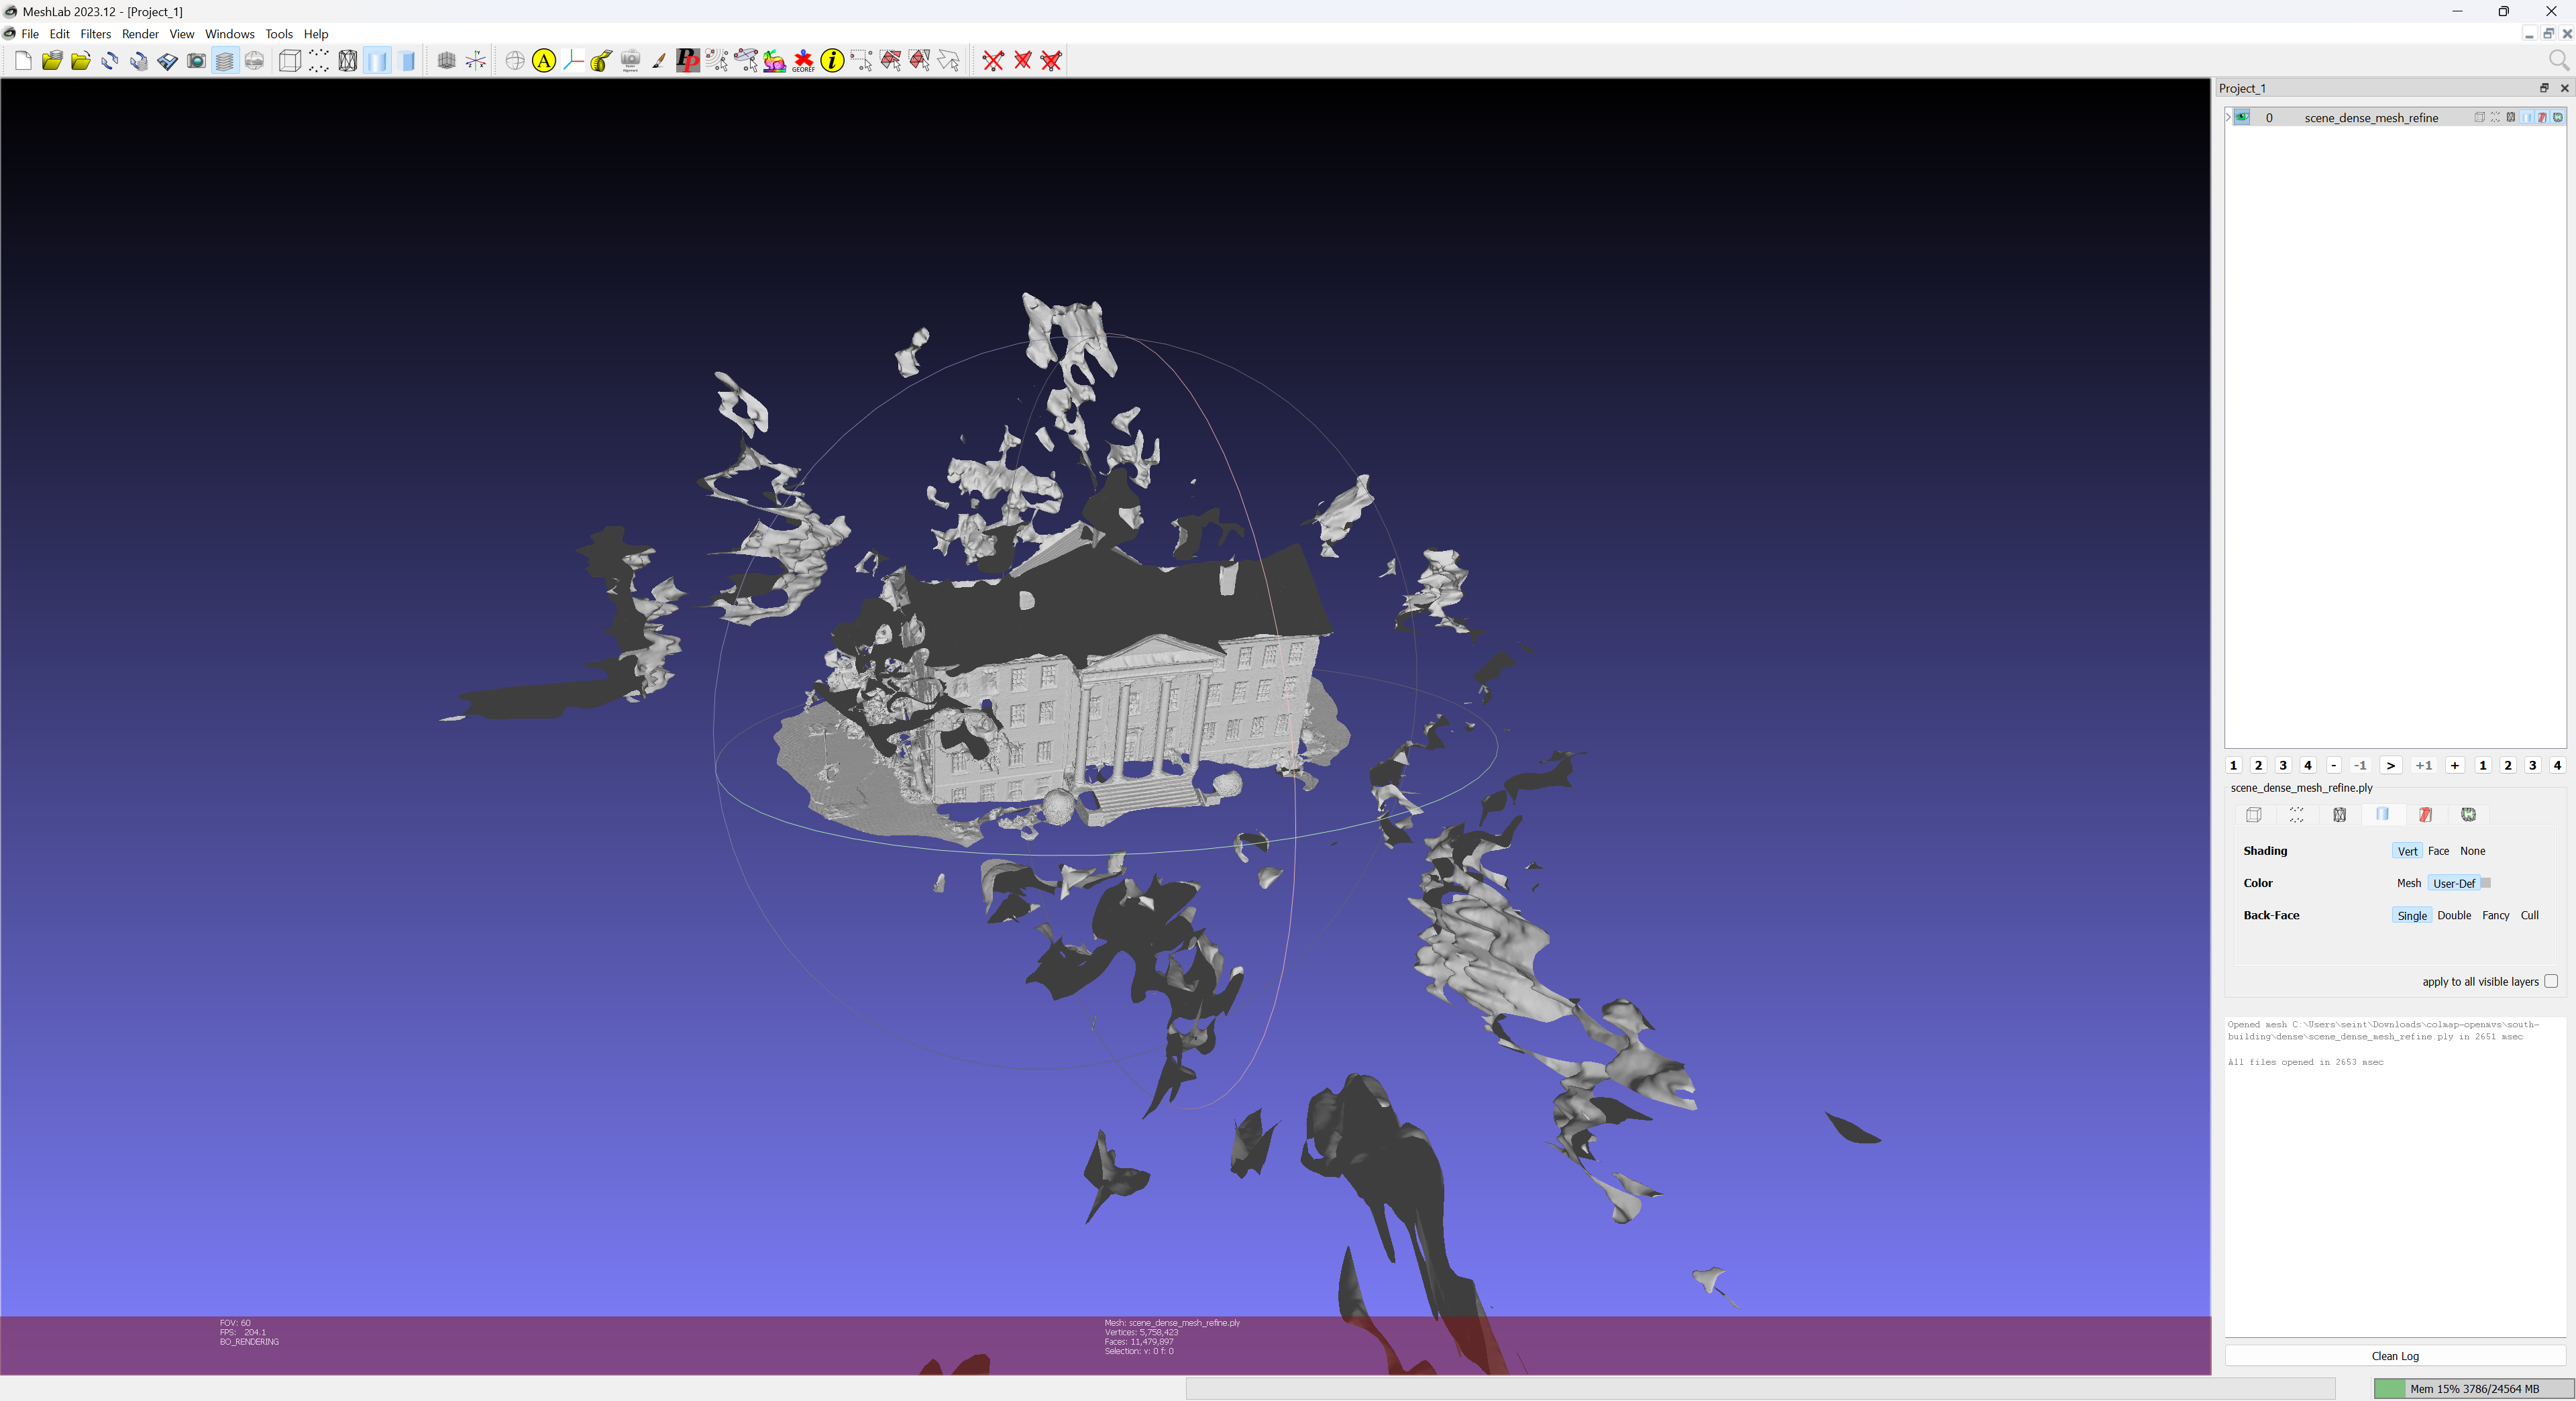Click the GEOREF reference scene tool
2576x1401 pixels.
tap(803, 61)
